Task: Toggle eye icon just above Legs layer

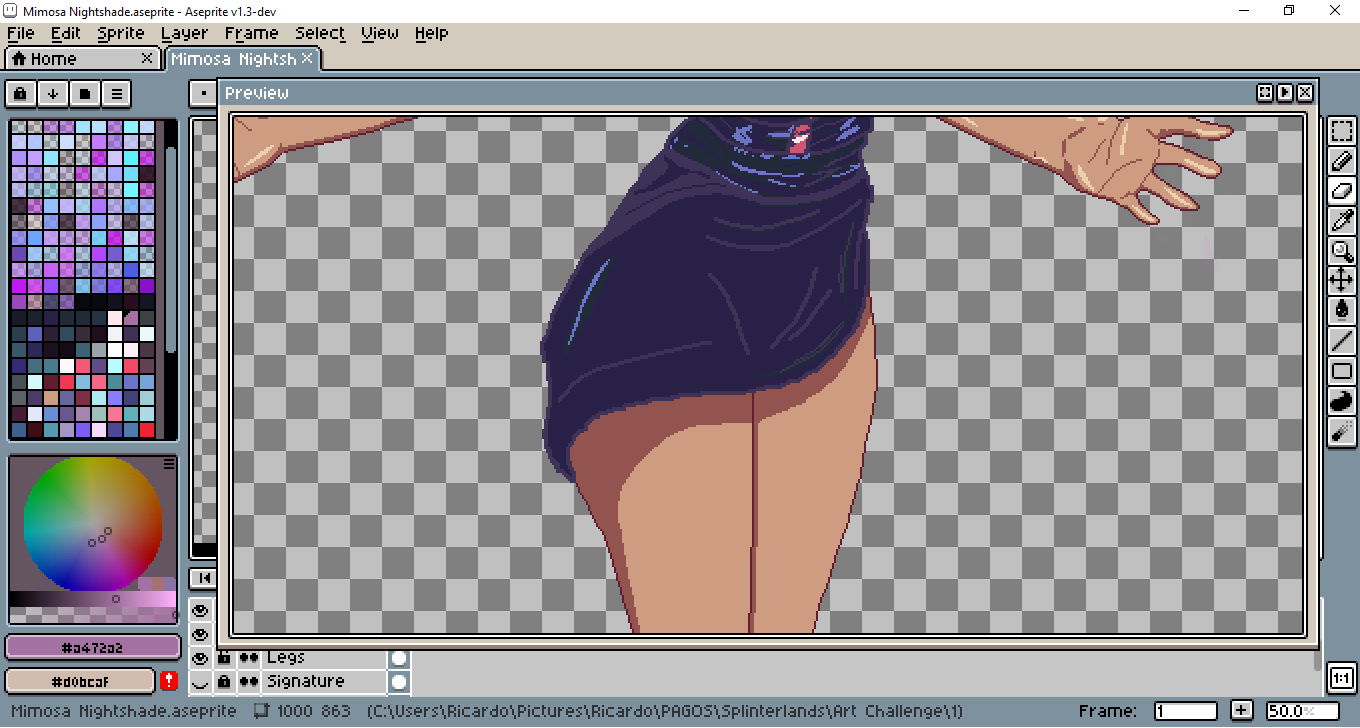Action: (x=200, y=634)
